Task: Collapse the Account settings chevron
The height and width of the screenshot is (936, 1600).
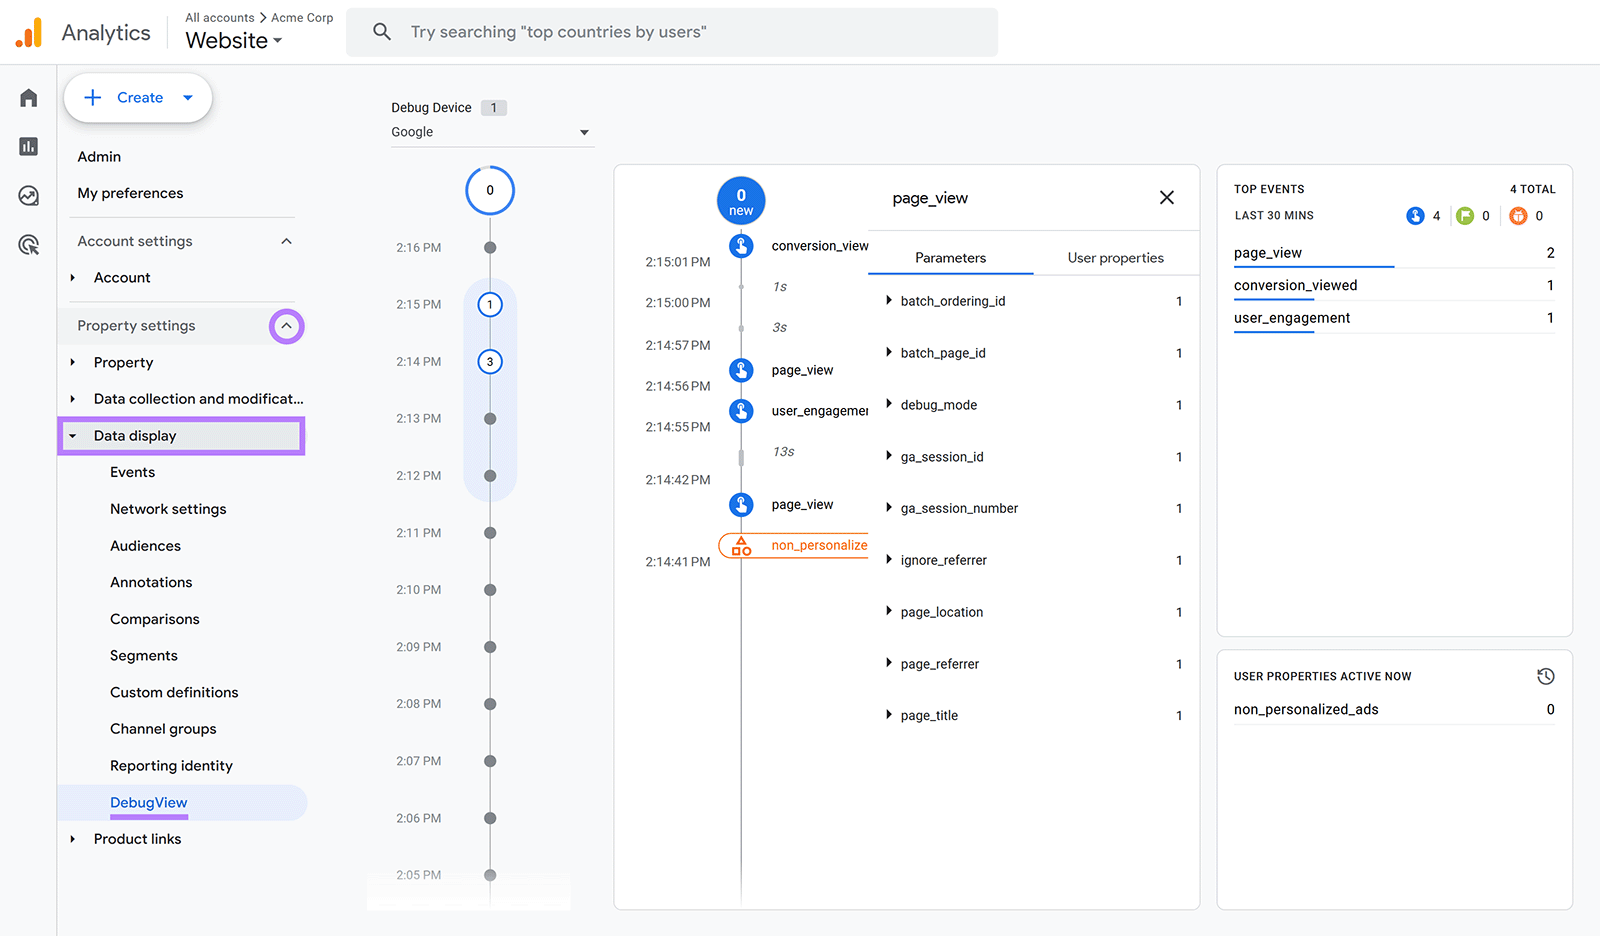Action: [x=286, y=241]
